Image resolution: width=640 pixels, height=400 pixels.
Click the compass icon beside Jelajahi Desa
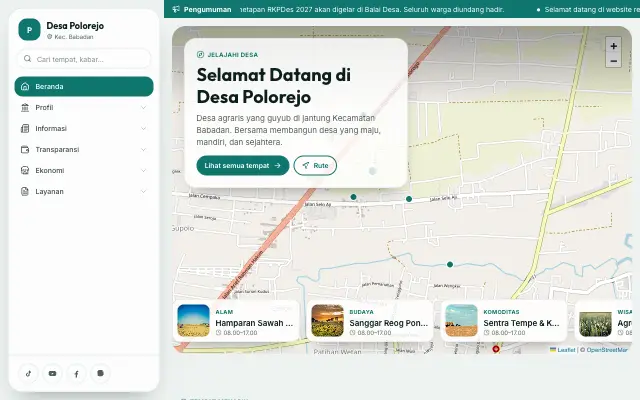pos(200,55)
